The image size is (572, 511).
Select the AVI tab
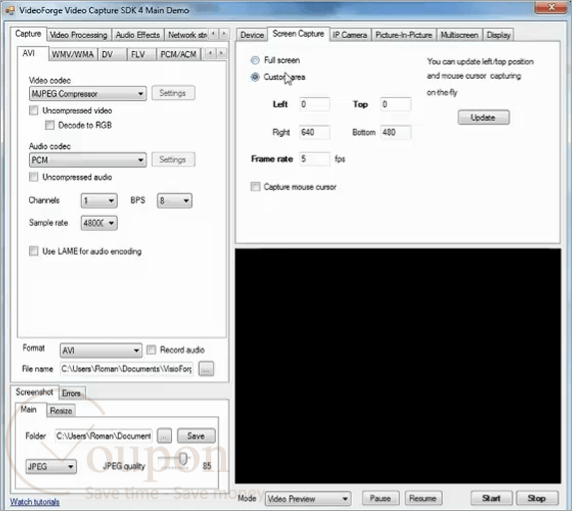click(x=32, y=54)
